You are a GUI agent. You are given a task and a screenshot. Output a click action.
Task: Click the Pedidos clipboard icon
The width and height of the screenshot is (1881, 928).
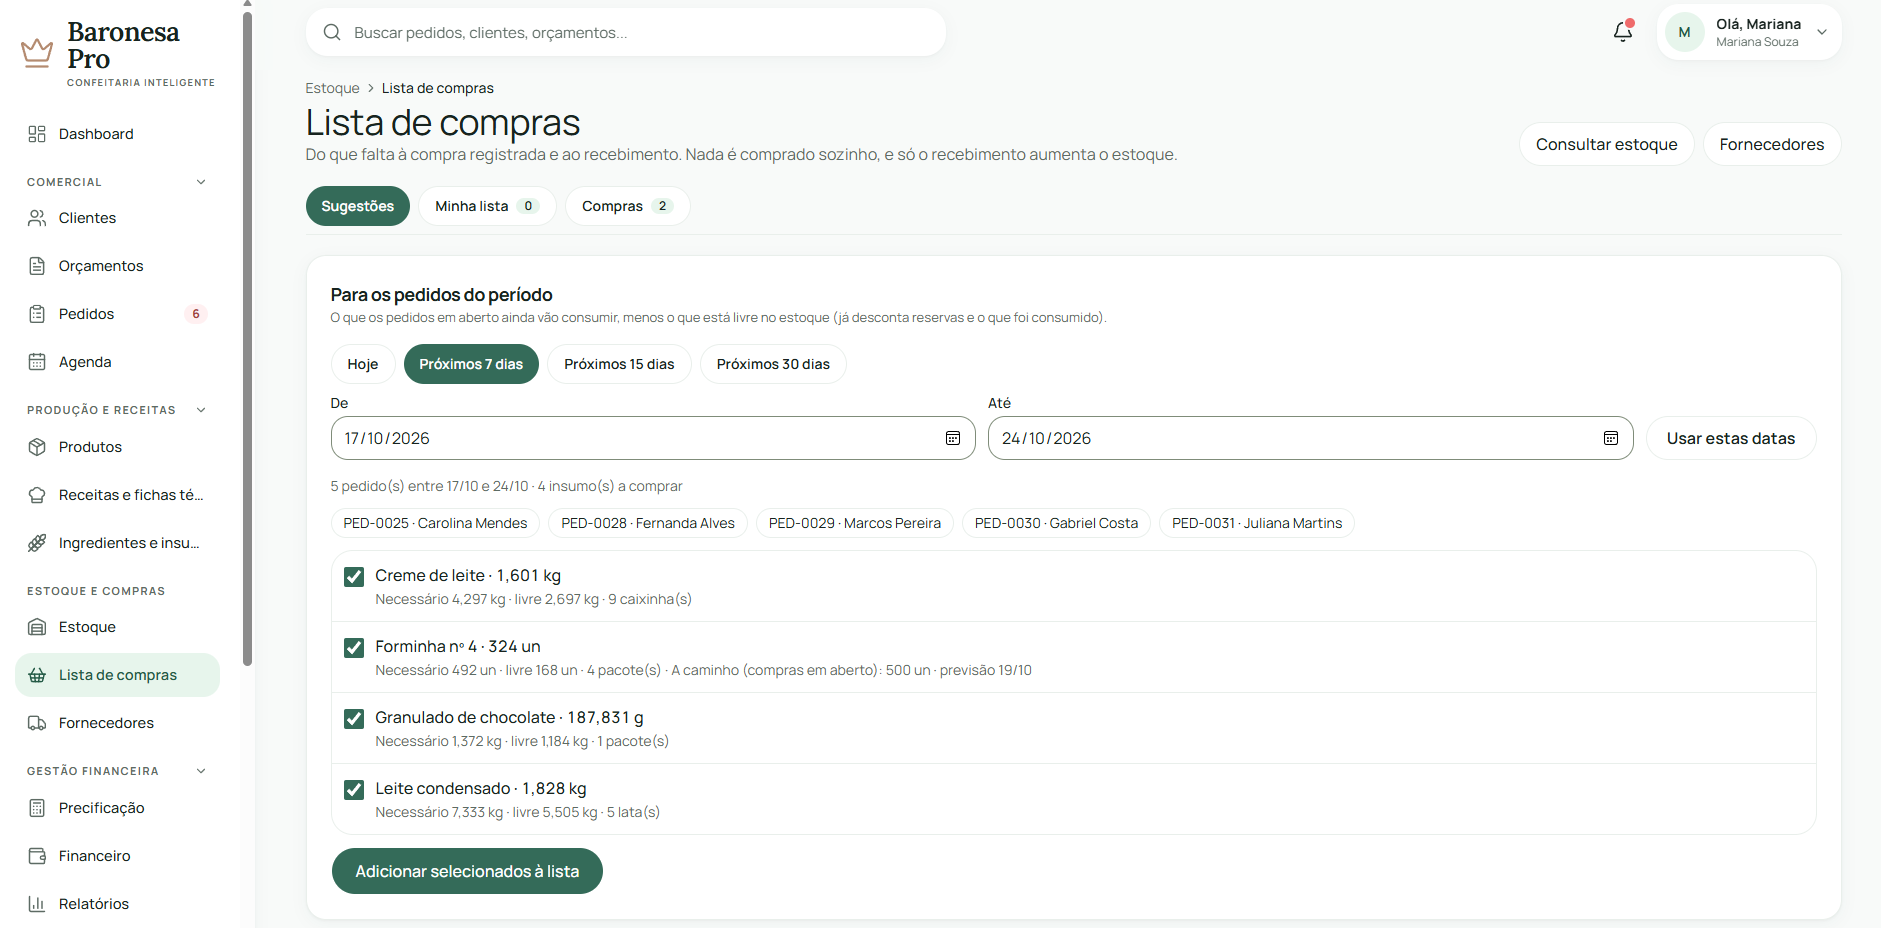37,314
